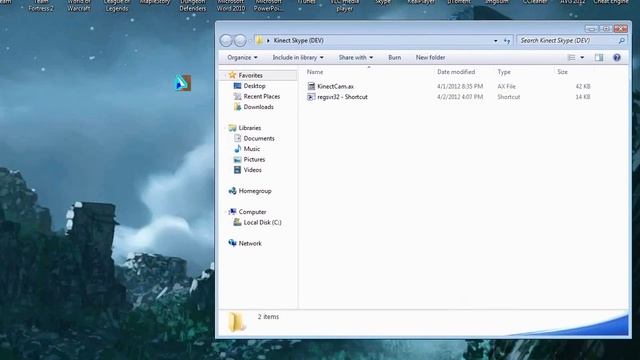Click the refresh button beside address bar
The height and width of the screenshot is (360, 640).
[x=507, y=40]
